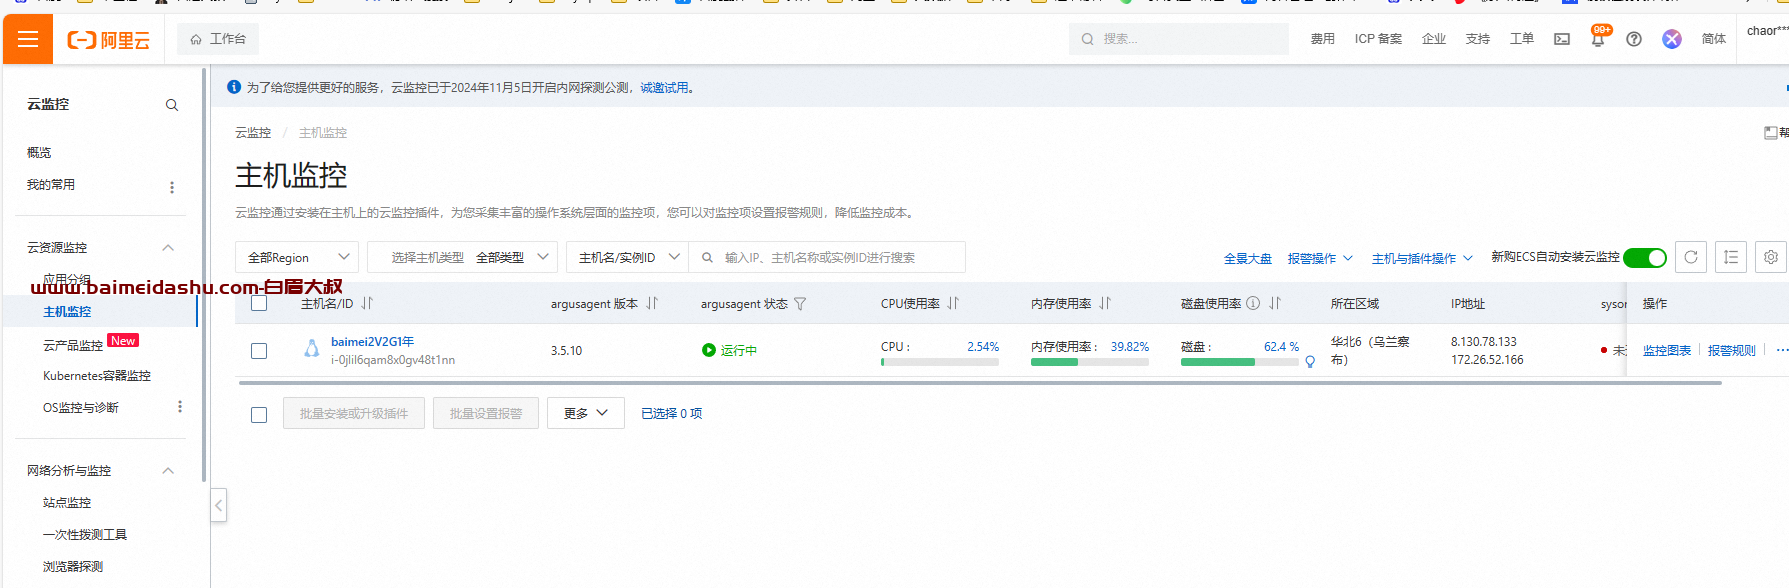Click the Linux icon of baimei2V2G1年
Image resolution: width=1789 pixels, height=588 pixels.
coord(312,349)
